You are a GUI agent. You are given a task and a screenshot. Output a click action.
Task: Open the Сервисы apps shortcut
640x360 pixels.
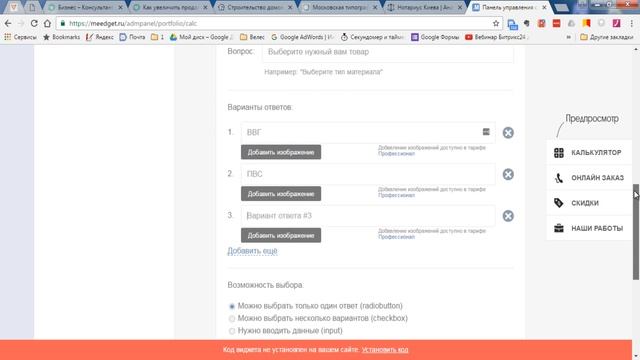20,37
